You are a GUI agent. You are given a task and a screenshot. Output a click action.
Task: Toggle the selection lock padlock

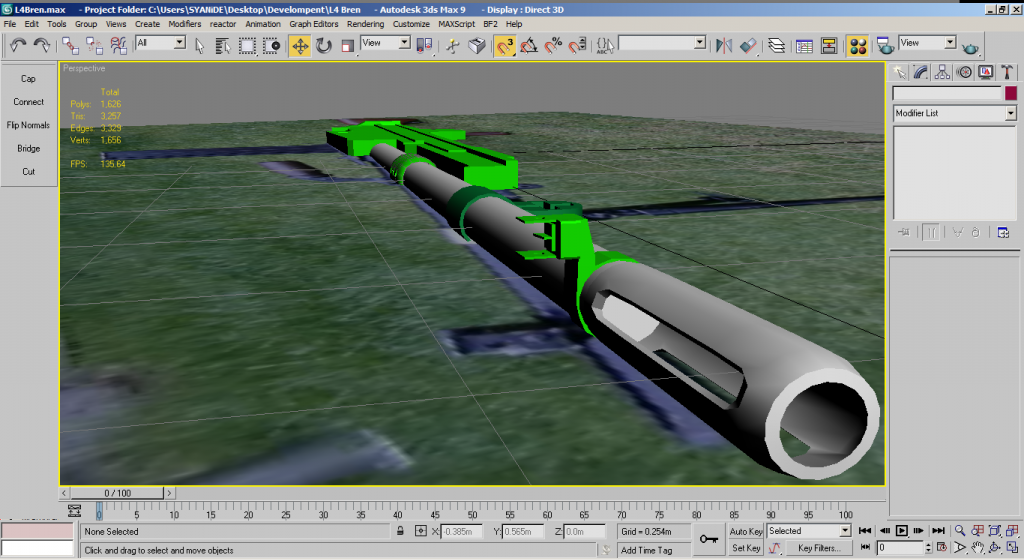[401, 531]
